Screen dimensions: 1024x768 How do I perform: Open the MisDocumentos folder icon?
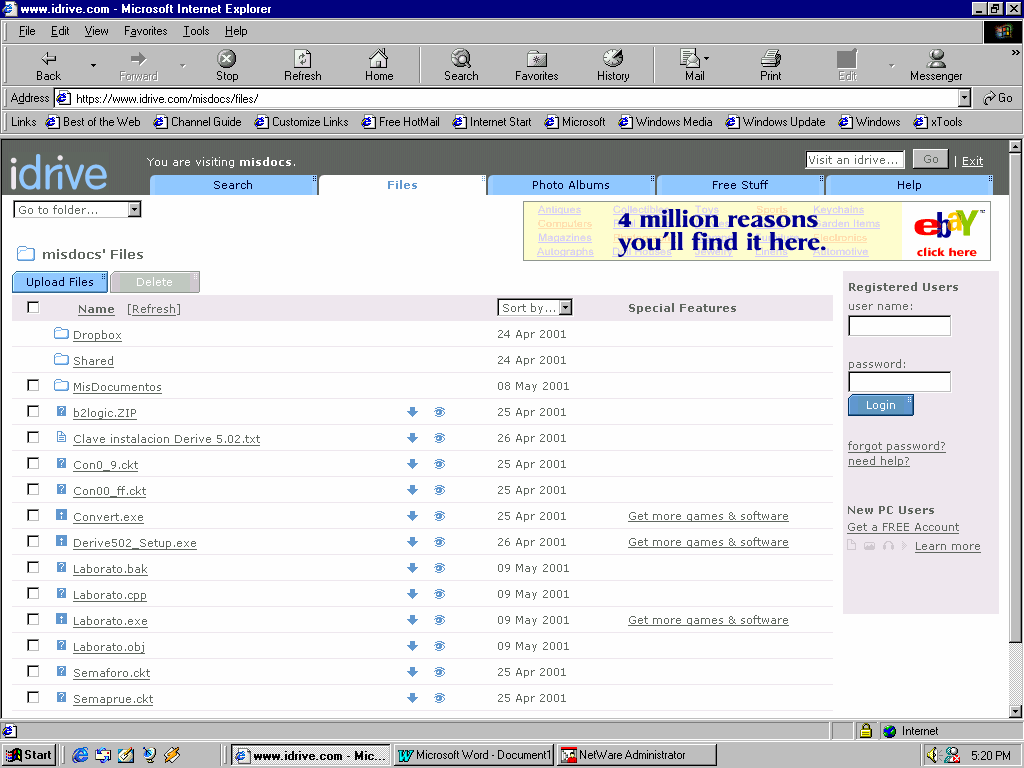(61, 386)
